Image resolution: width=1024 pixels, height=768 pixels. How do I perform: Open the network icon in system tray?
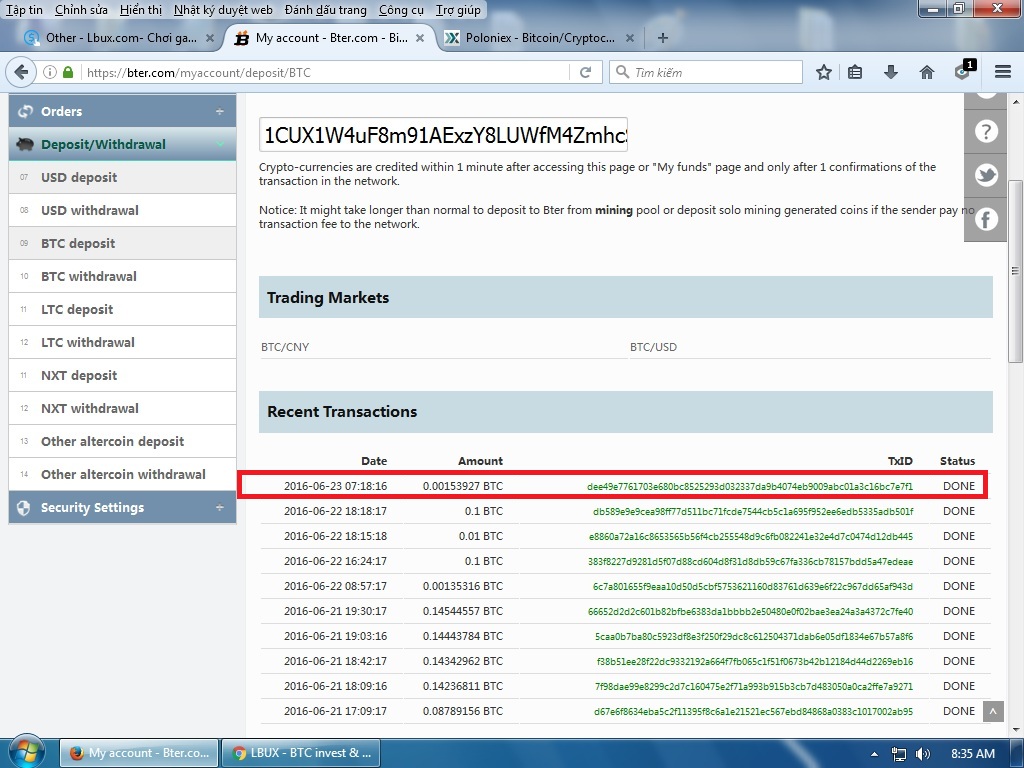899,754
